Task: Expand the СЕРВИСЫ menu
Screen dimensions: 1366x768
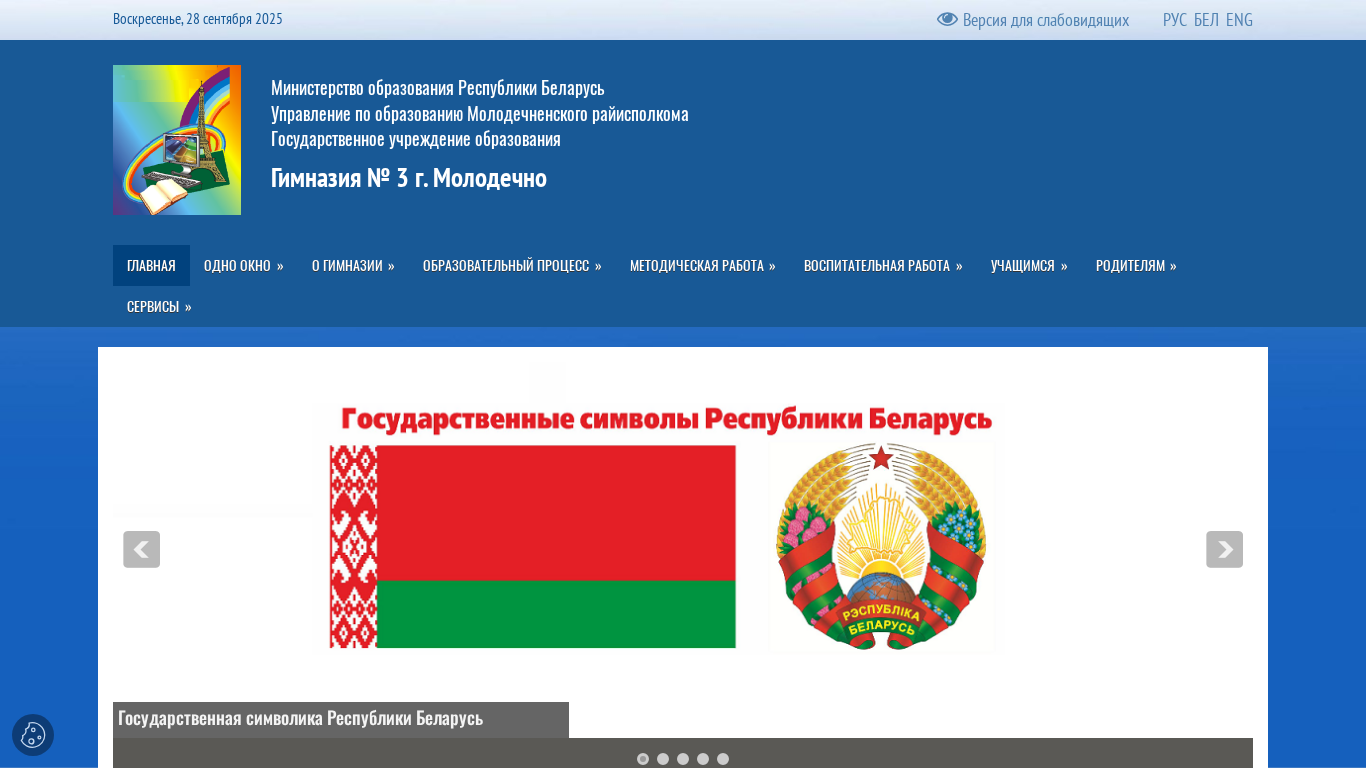Action: 159,307
